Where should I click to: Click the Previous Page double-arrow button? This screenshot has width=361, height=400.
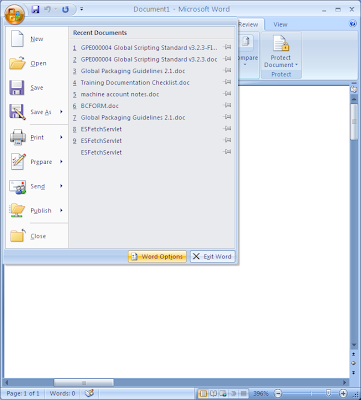point(354,354)
